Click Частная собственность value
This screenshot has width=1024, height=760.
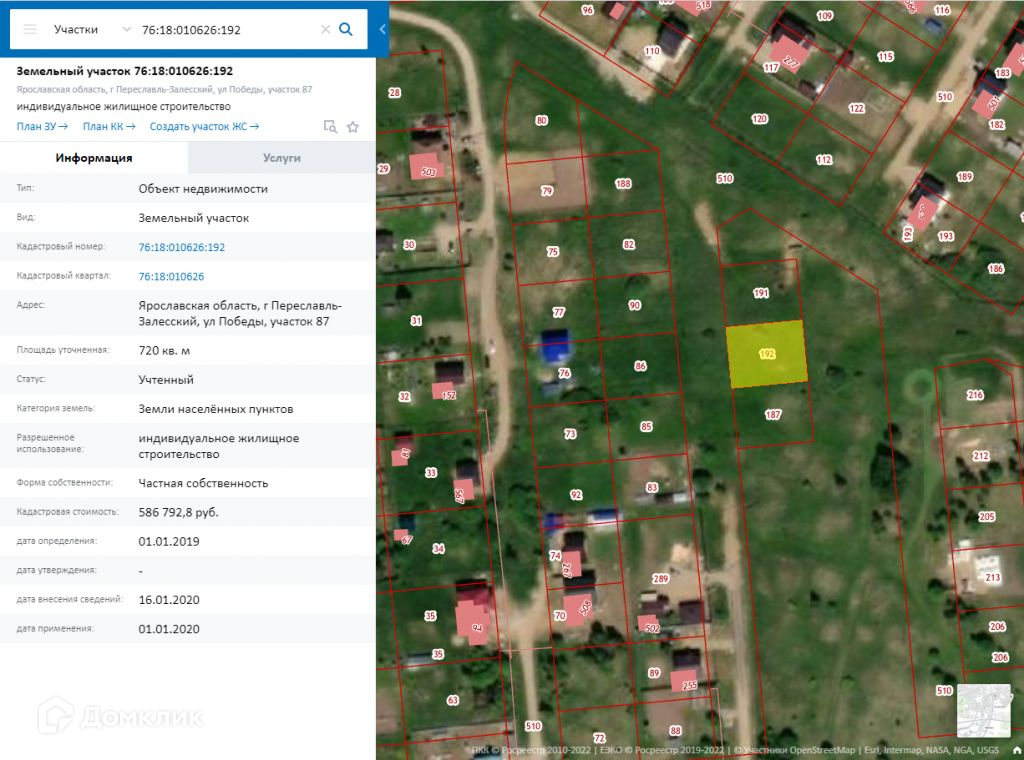(x=203, y=483)
